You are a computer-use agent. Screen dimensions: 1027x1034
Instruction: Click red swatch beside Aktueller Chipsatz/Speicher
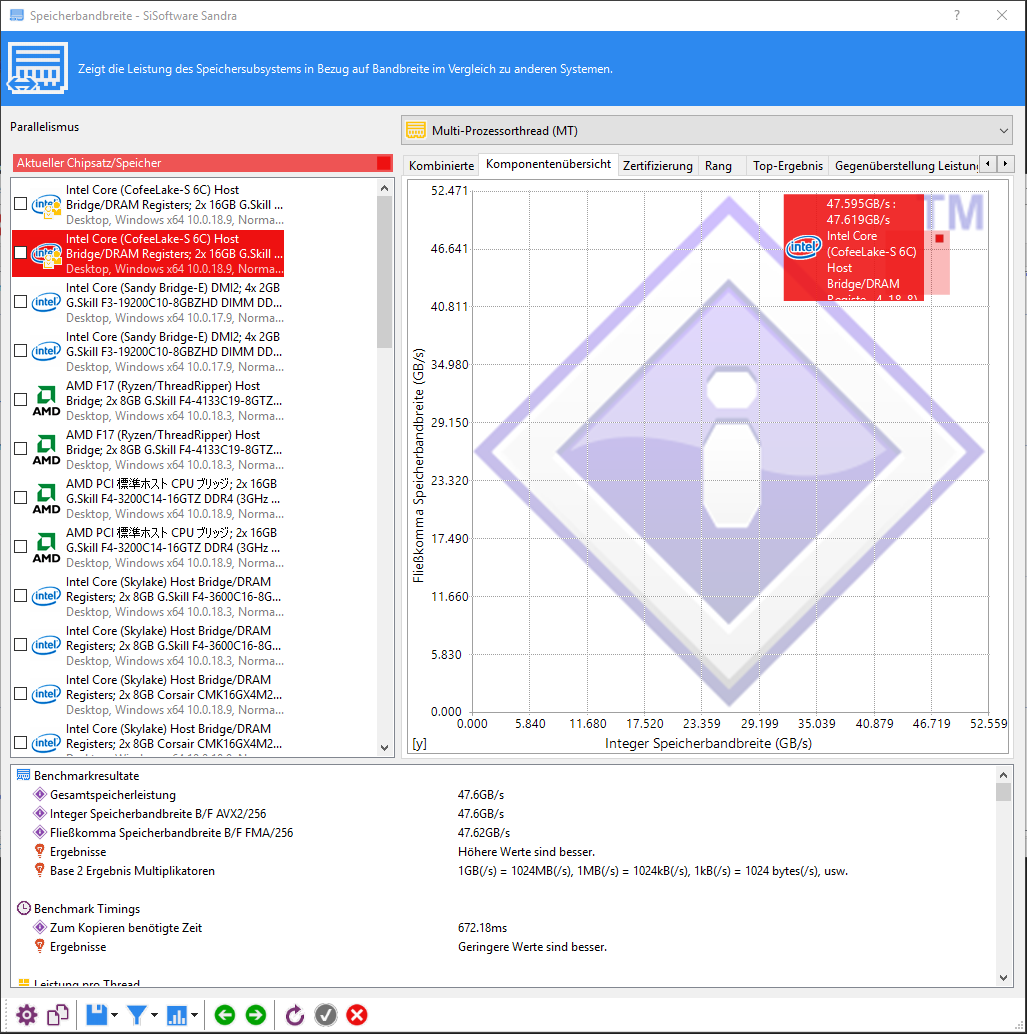point(383,163)
